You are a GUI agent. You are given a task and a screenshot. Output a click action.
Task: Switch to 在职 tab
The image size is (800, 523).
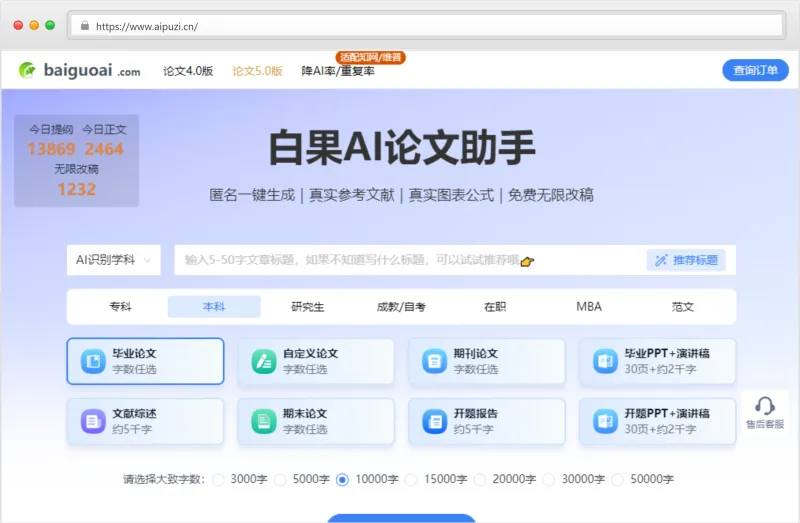click(x=495, y=307)
